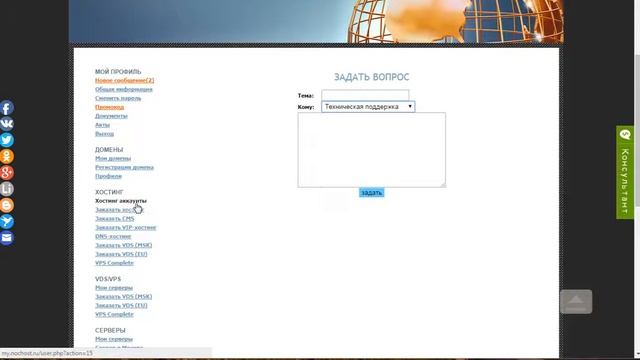
Task: Open Мои серверы under Серверы
Action: pyautogui.click(x=114, y=339)
